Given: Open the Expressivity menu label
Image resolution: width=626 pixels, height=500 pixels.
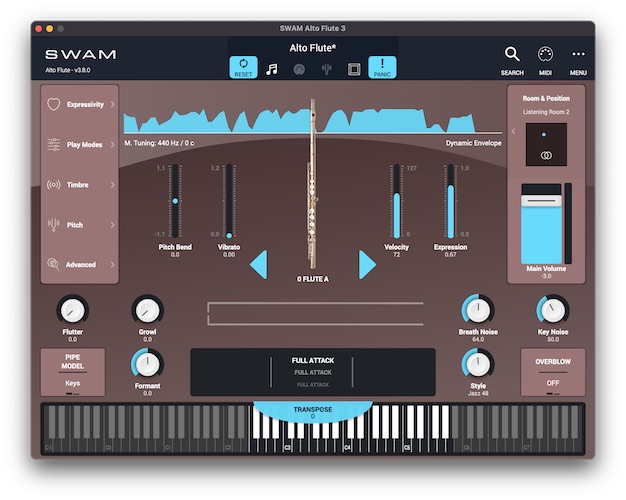Looking at the screenshot, I should coord(85,104).
